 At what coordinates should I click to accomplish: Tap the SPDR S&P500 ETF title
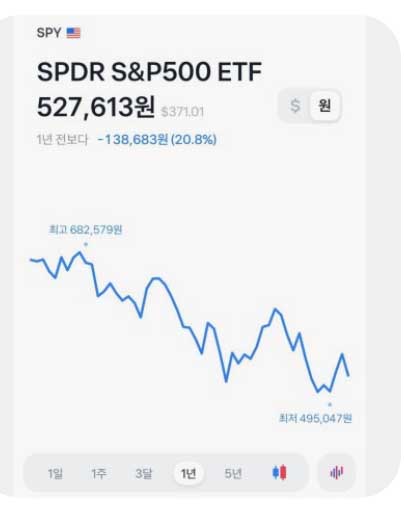click(149, 71)
